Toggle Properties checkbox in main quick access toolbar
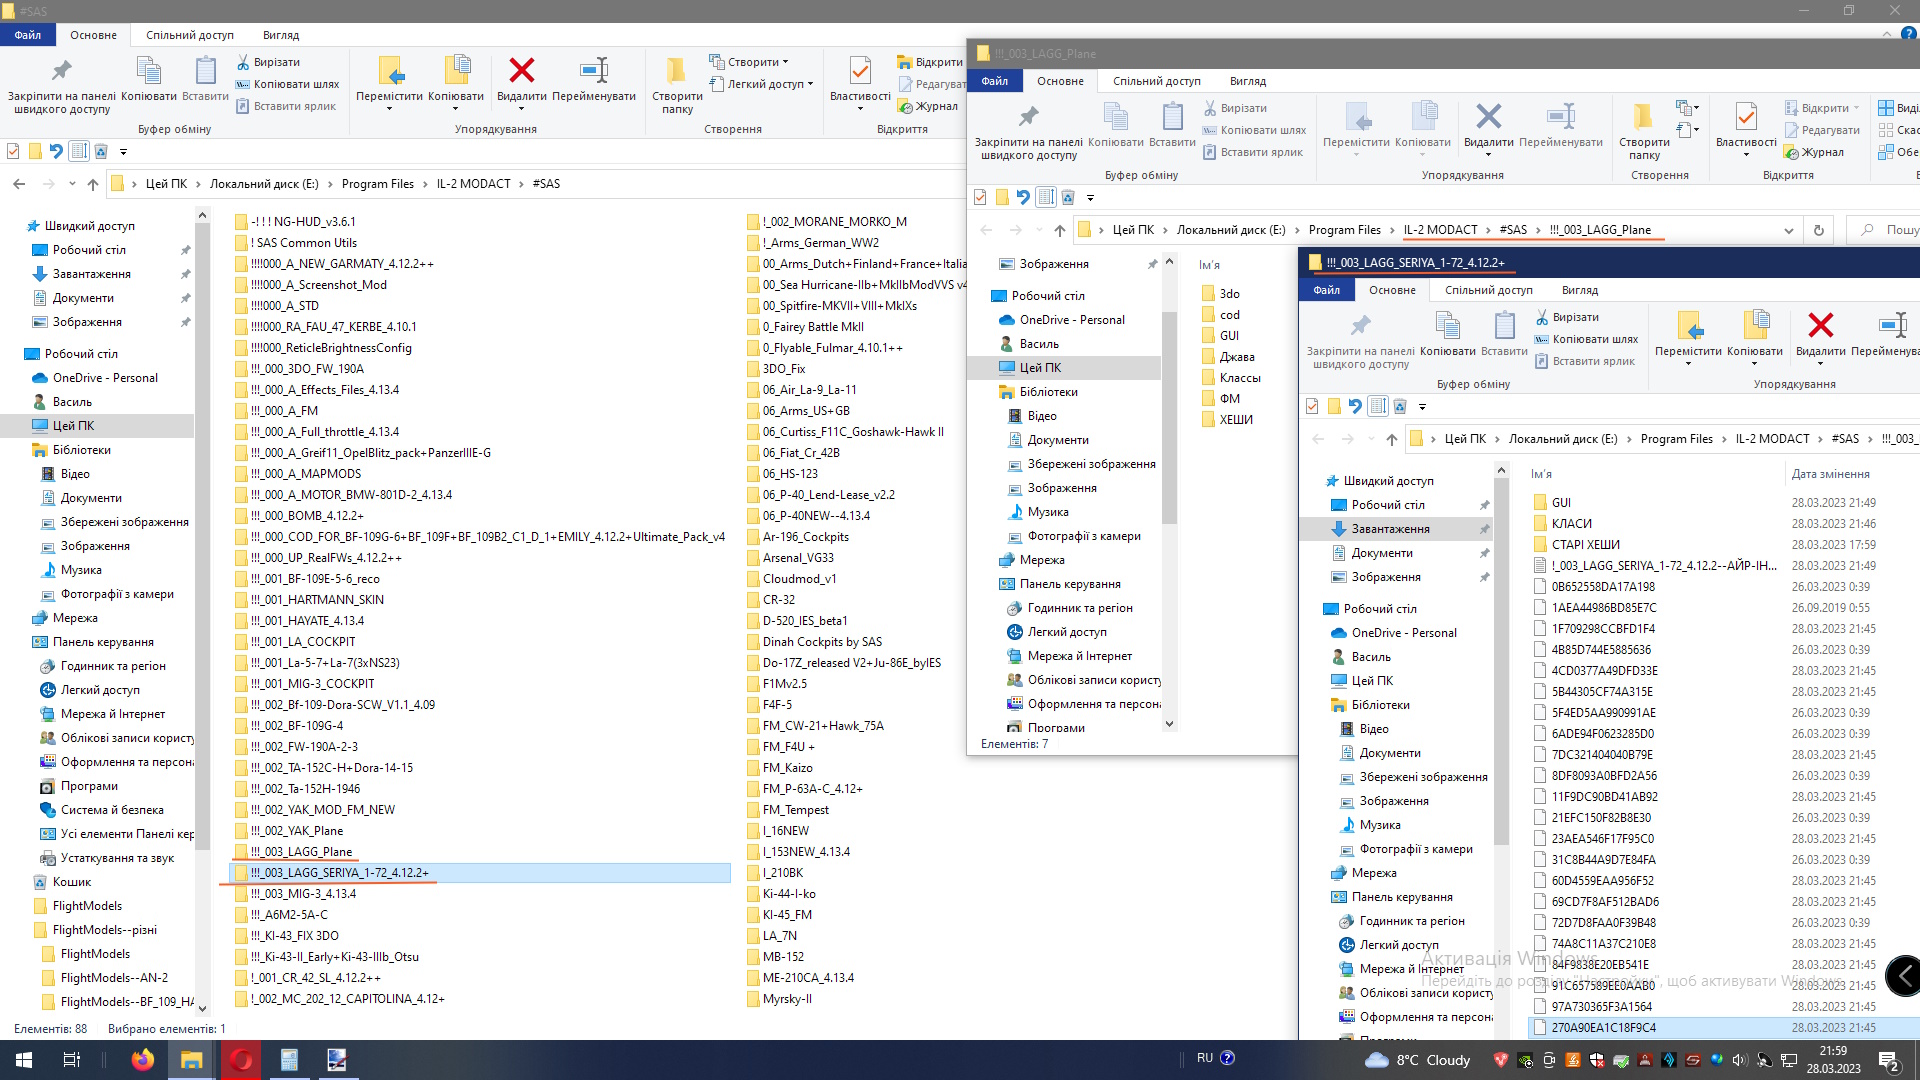 [x=13, y=151]
